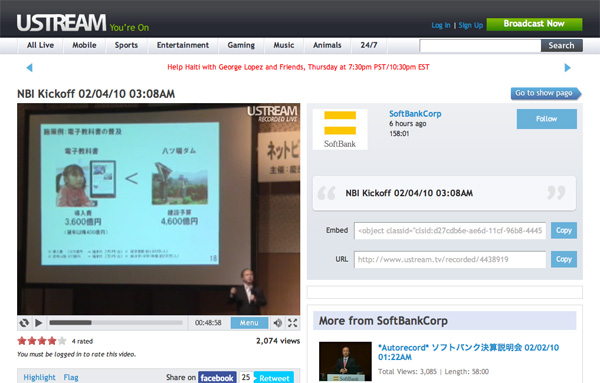Mute the video with speaker icon
600x383 pixels.
tap(278, 323)
